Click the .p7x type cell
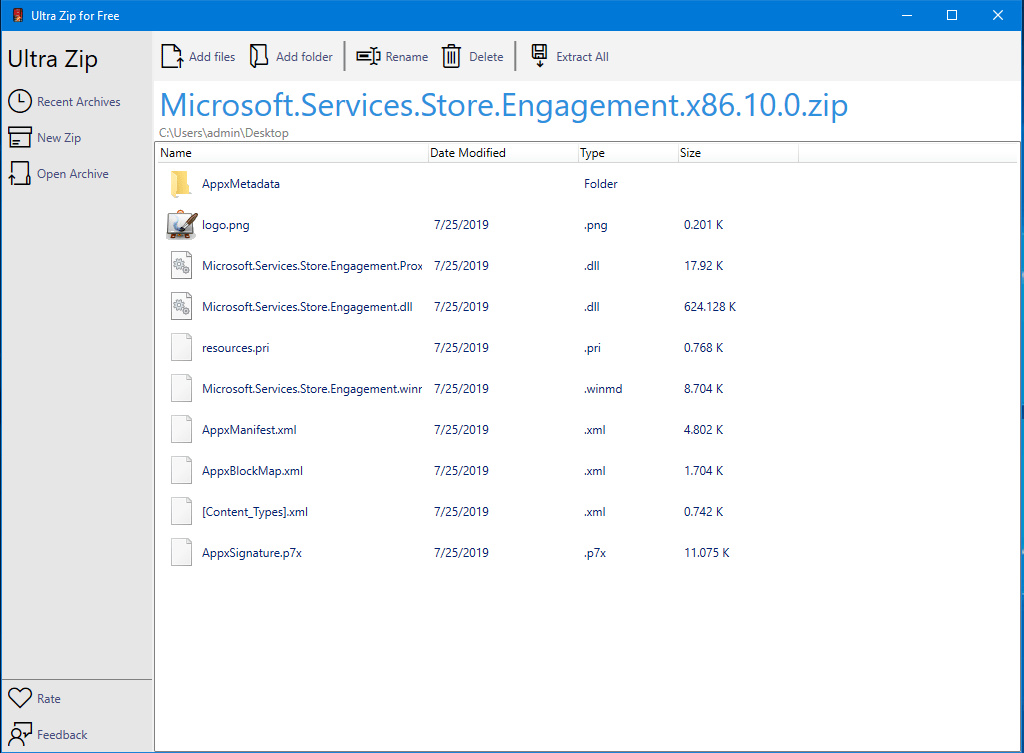The width and height of the screenshot is (1024, 753). tap(595, 553)
